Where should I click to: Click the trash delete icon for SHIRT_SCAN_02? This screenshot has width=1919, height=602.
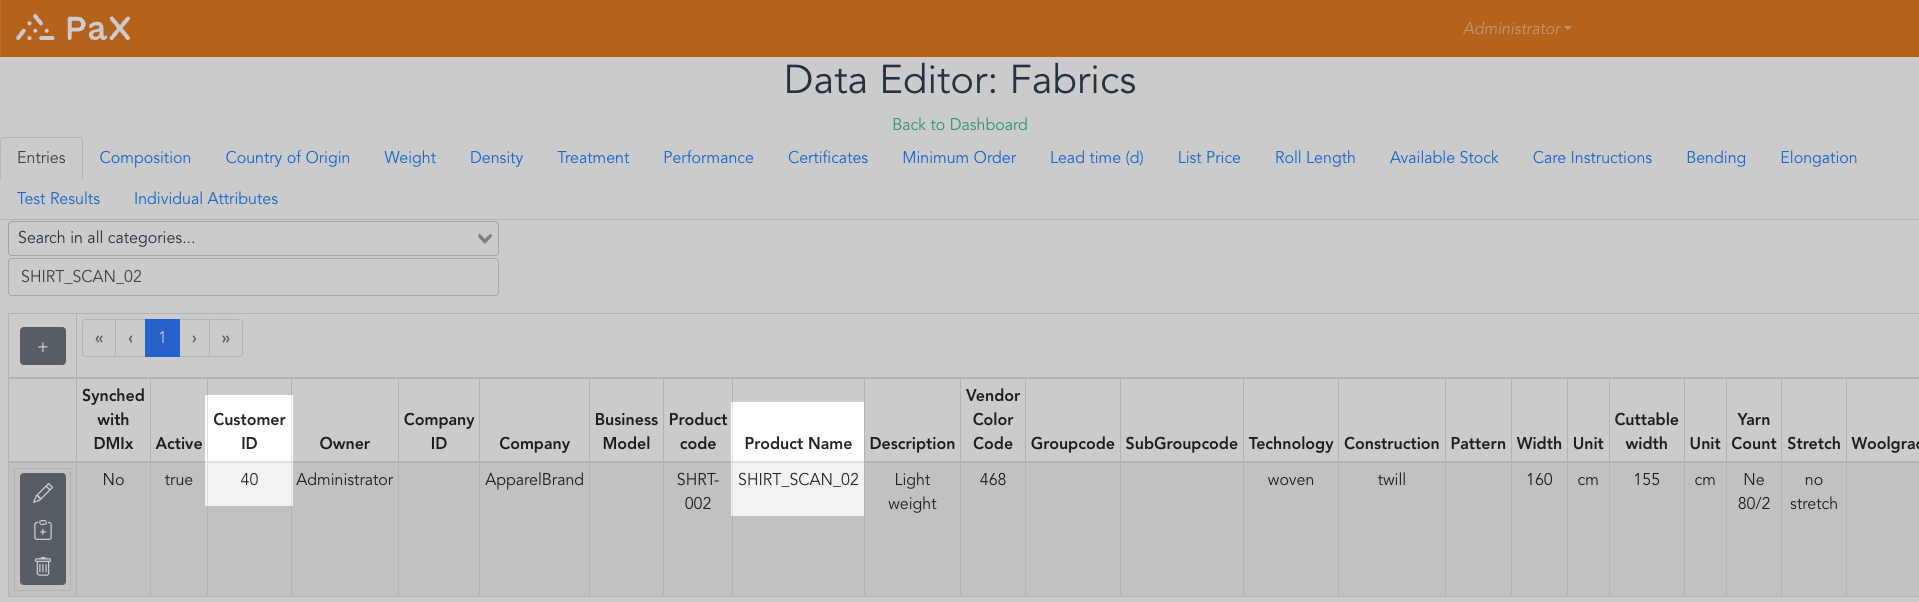(43, 566)
